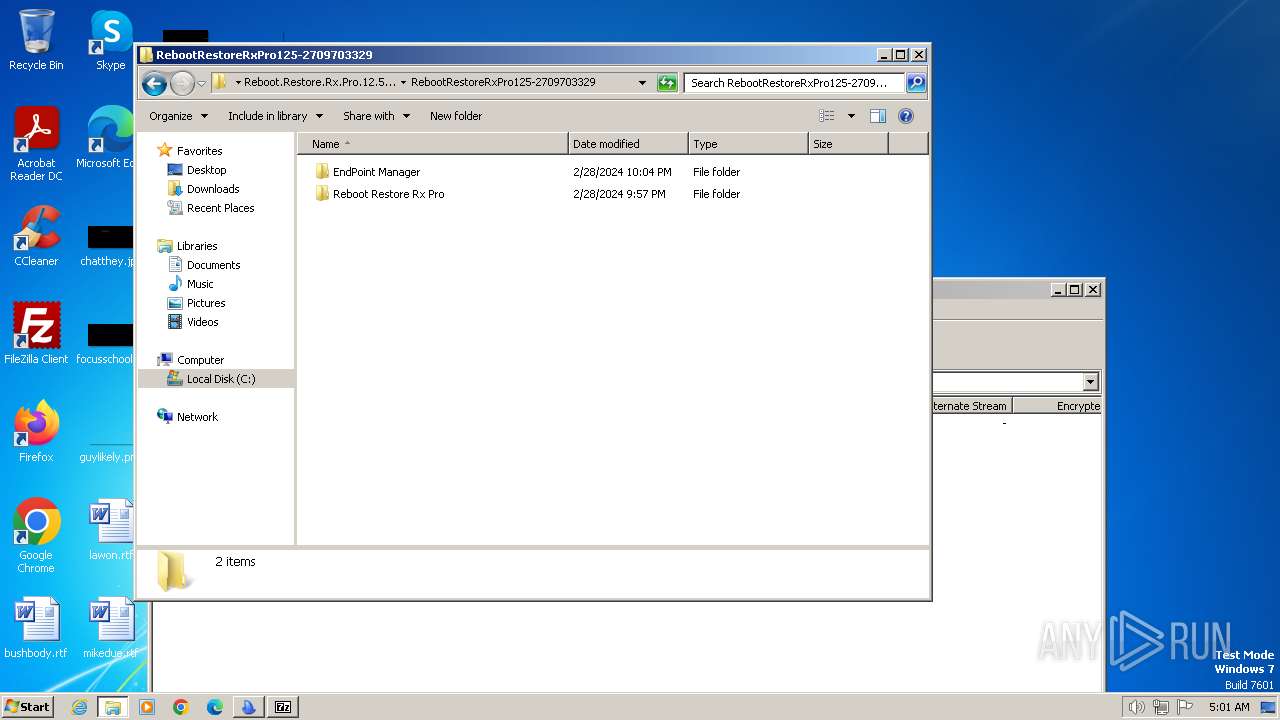Screen dimensions: 1280x720
Task: Click the FileZilla Client desktop icon
Action: click(36, 334)
